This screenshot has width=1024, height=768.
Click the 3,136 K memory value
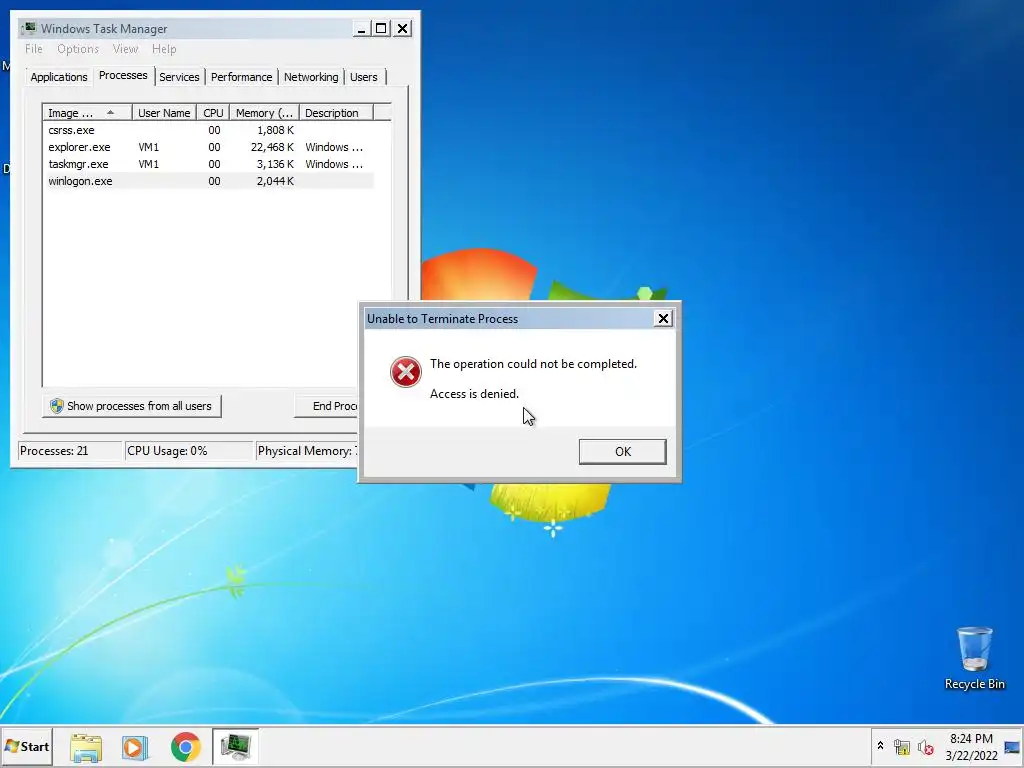[275, 164]
